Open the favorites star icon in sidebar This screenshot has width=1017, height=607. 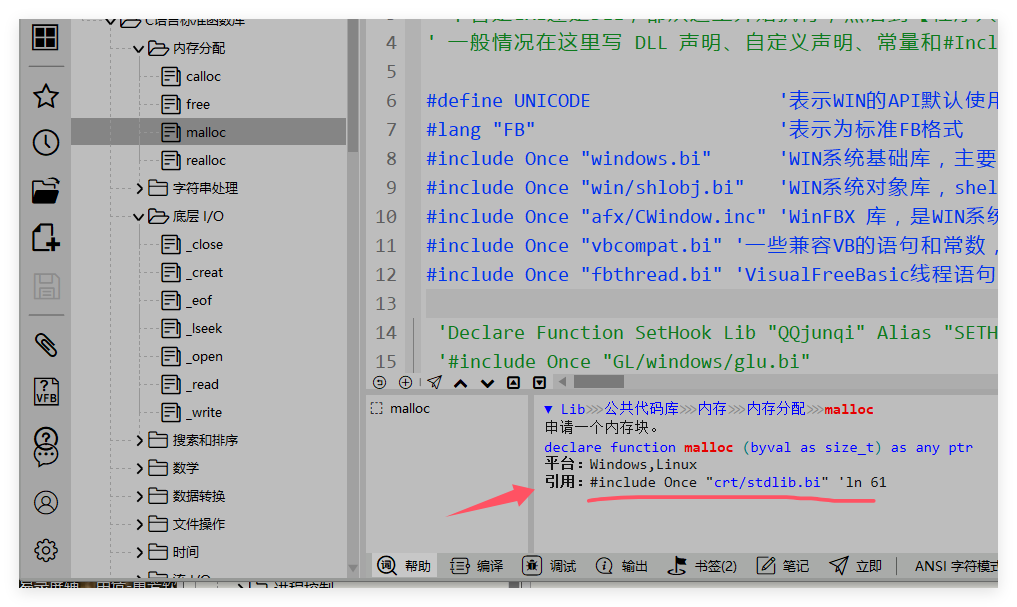(x=46, y=96)
